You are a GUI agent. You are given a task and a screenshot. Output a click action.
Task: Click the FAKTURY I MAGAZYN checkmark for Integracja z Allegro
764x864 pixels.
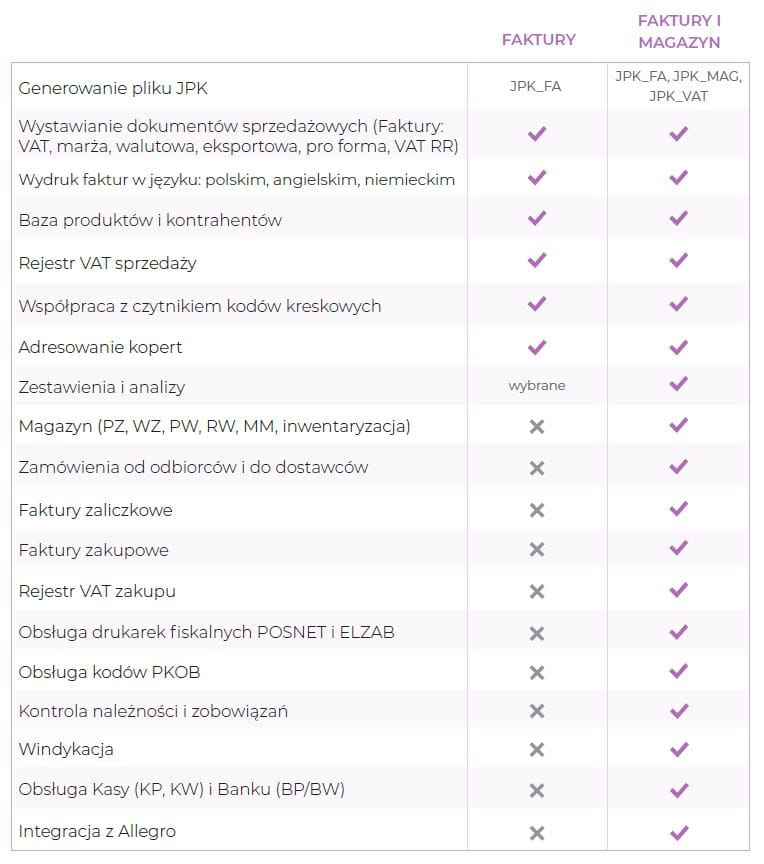(679, 832)
